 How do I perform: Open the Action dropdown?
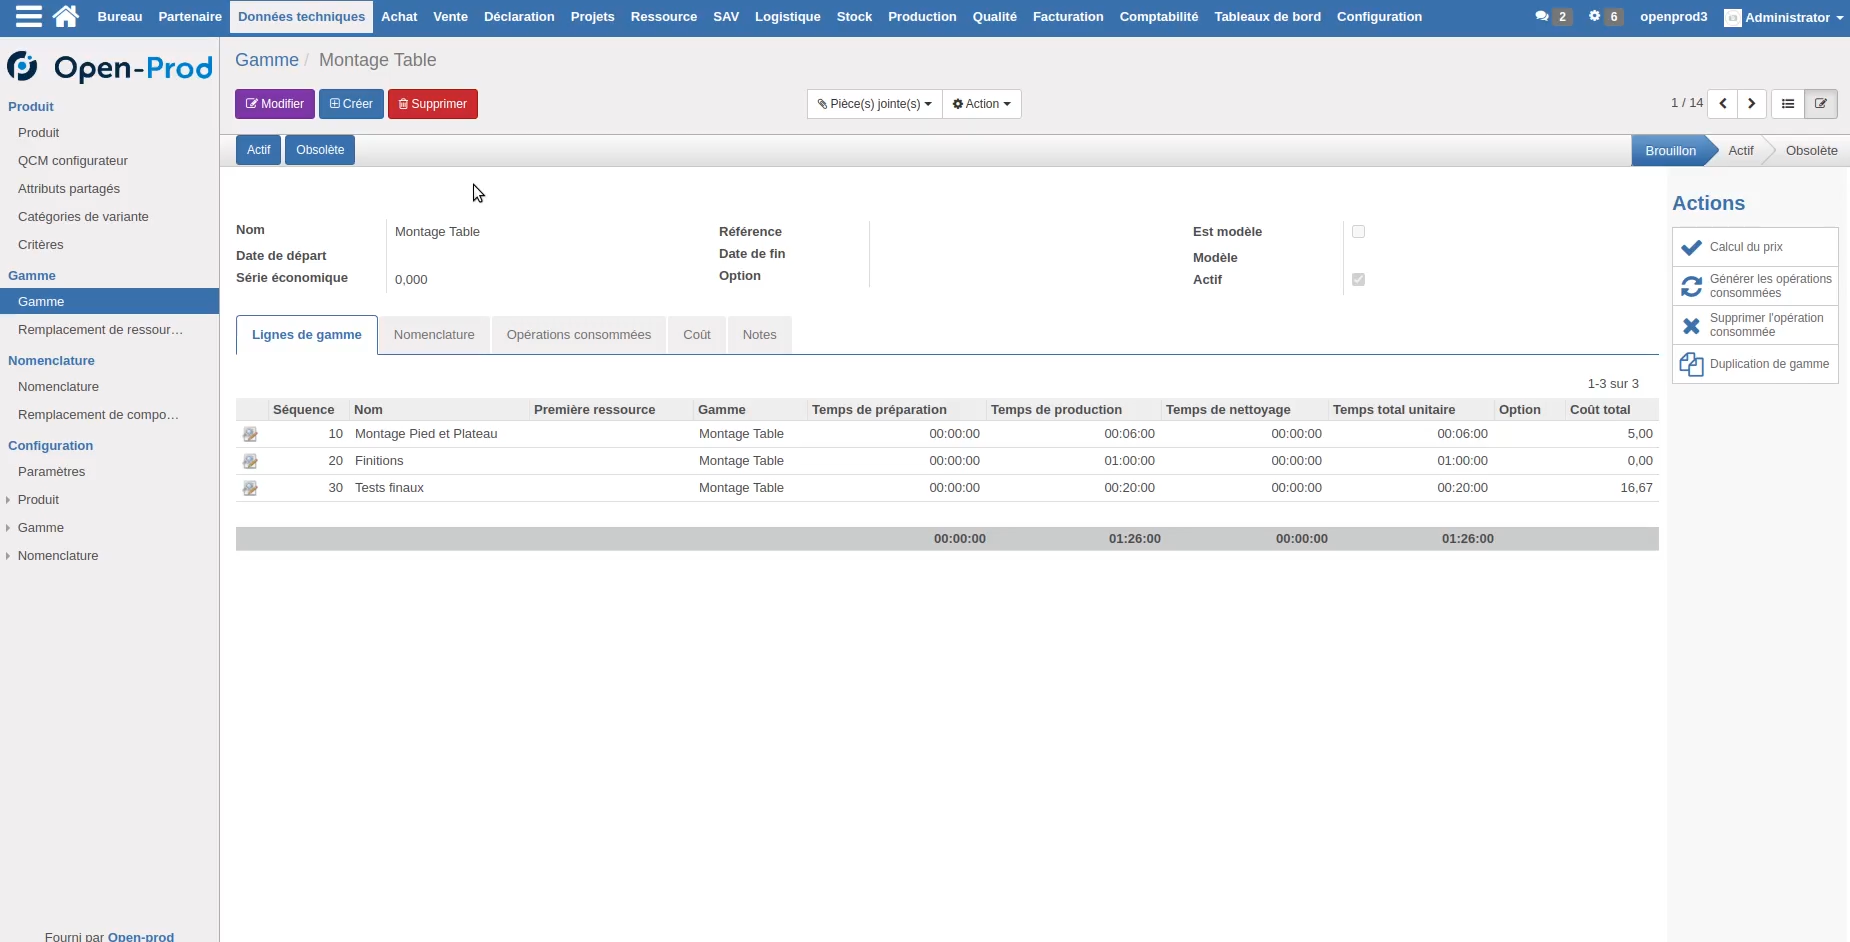click(982, 104)
